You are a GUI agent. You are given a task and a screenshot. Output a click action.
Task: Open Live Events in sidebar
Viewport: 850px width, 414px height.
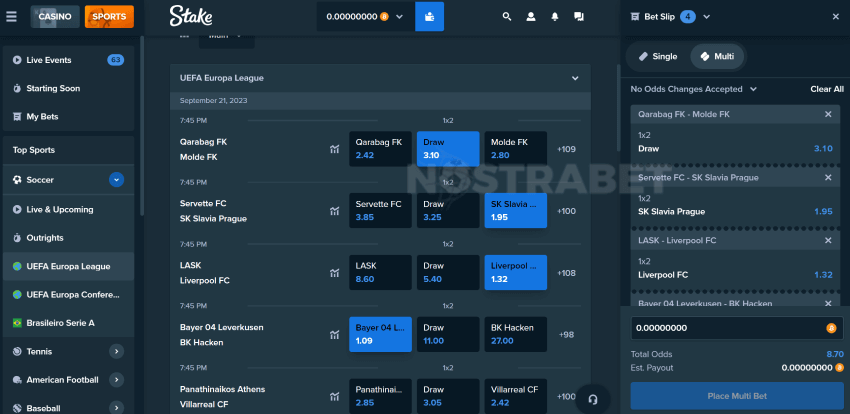(68, 60)
